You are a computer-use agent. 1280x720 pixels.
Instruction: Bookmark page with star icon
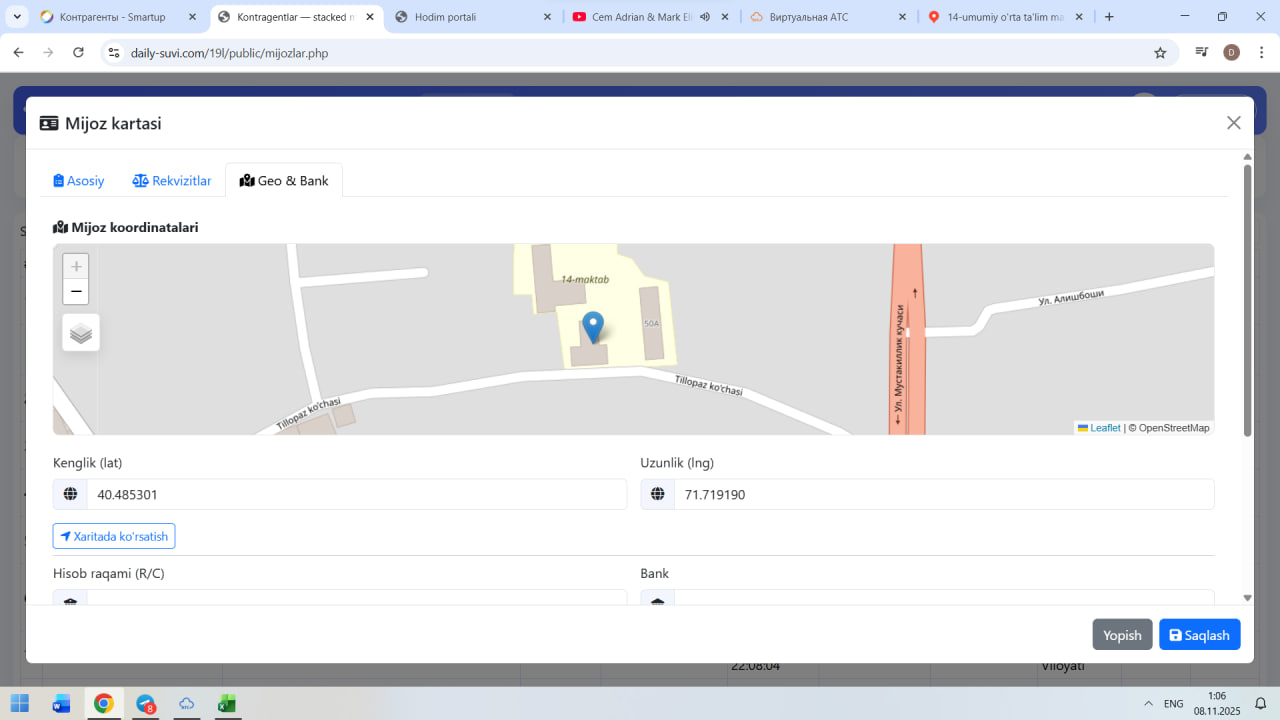1160,53
